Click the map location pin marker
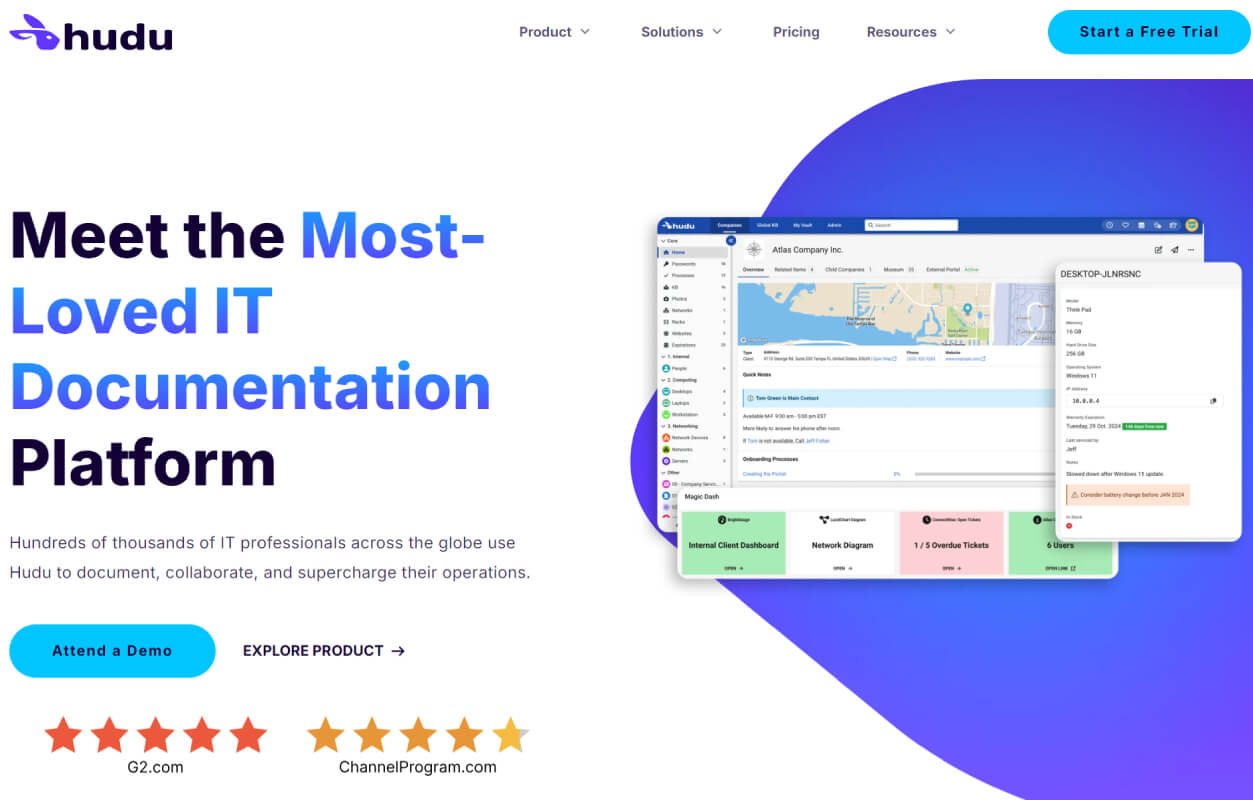Screen dimensions: 1253x800 (967, 309)
